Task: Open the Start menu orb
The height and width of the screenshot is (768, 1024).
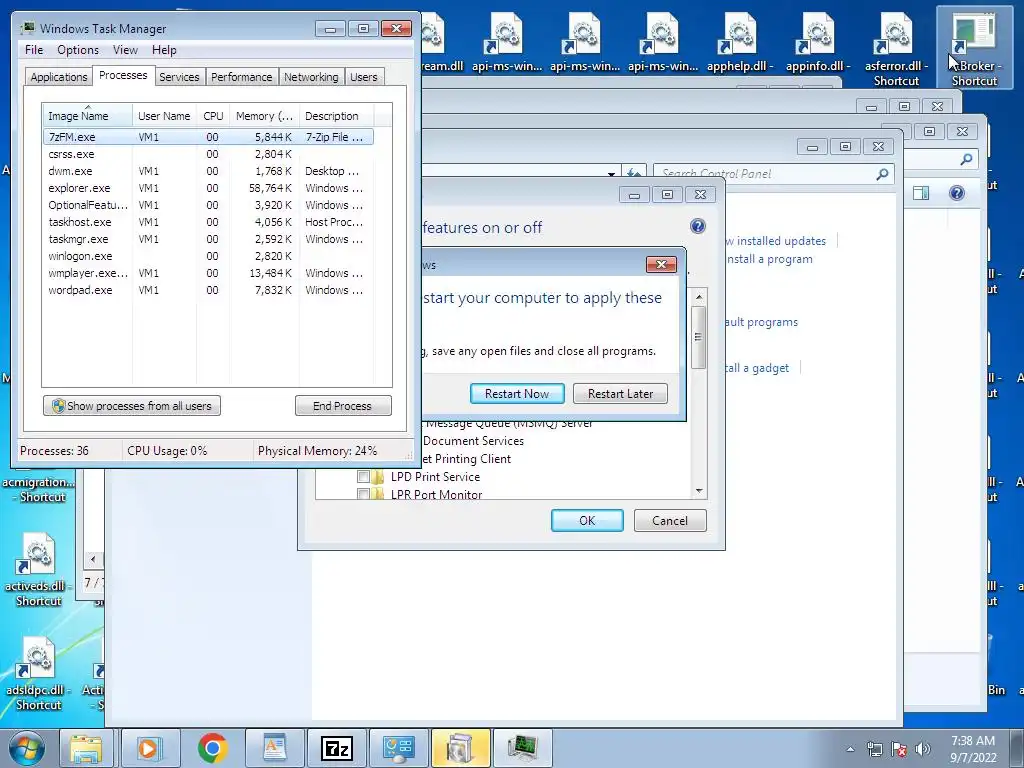Action: pos(26,748)
